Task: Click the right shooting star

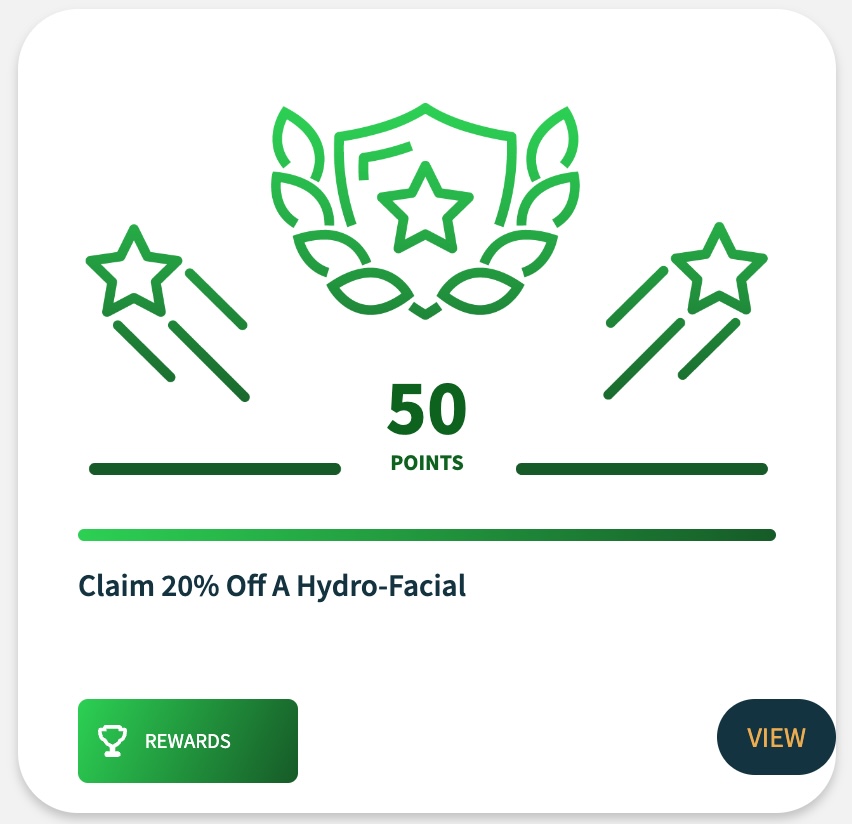Action: point(719,268)
